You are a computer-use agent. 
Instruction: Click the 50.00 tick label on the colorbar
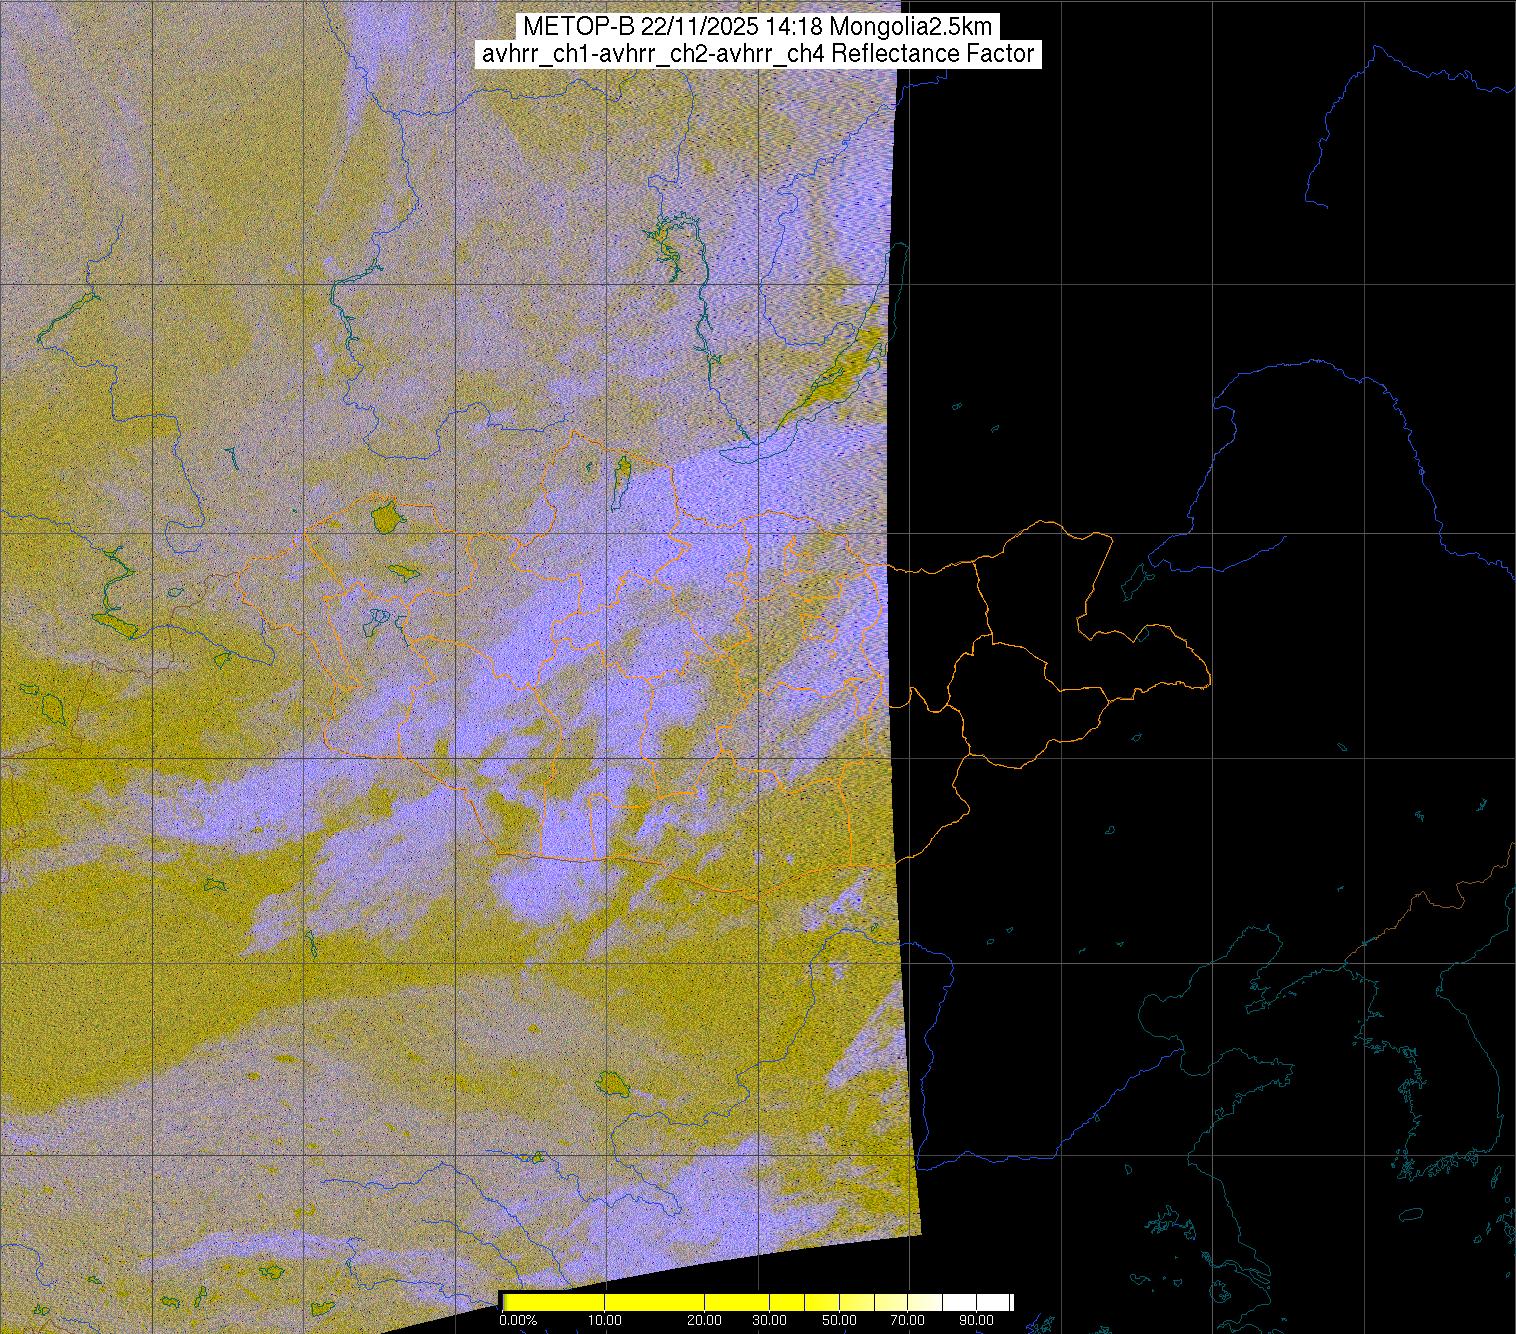coord(840,1320)
